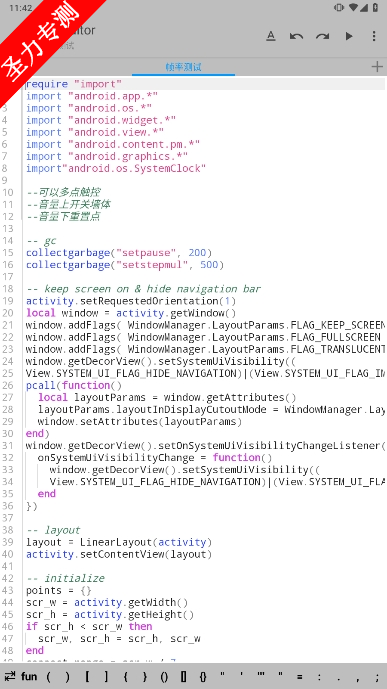Viewport: 387px width, 689px height.
Task: Tap line number 26 in gutter
Action: pyautogui.click(x=8, y=385)
